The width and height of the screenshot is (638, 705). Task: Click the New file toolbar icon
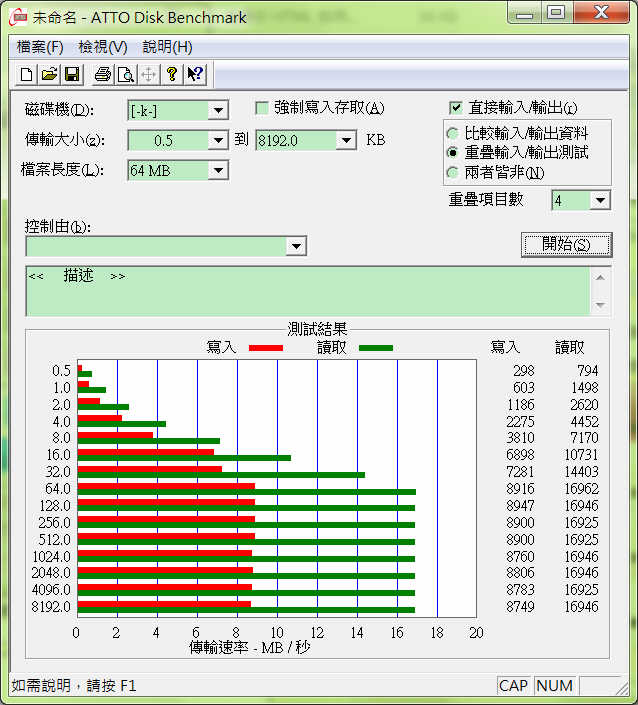pyautogui.click(x=27, y=74)
